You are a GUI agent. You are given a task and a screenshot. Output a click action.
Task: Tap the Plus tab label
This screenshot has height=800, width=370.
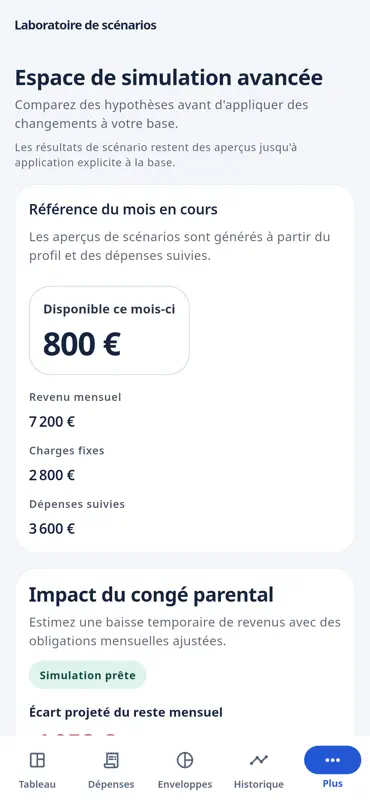pyautogui.click(x=332, y=784)
